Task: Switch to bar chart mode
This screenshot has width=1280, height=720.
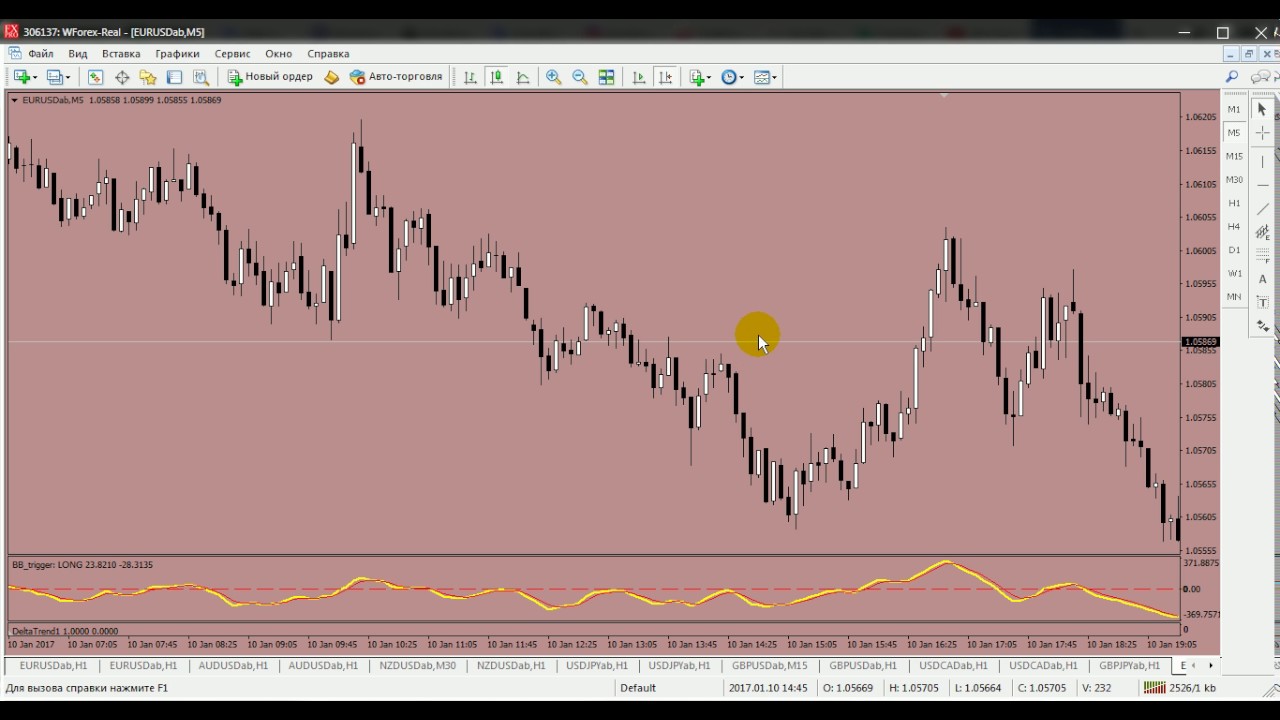Action: click(x=470, y=77)
